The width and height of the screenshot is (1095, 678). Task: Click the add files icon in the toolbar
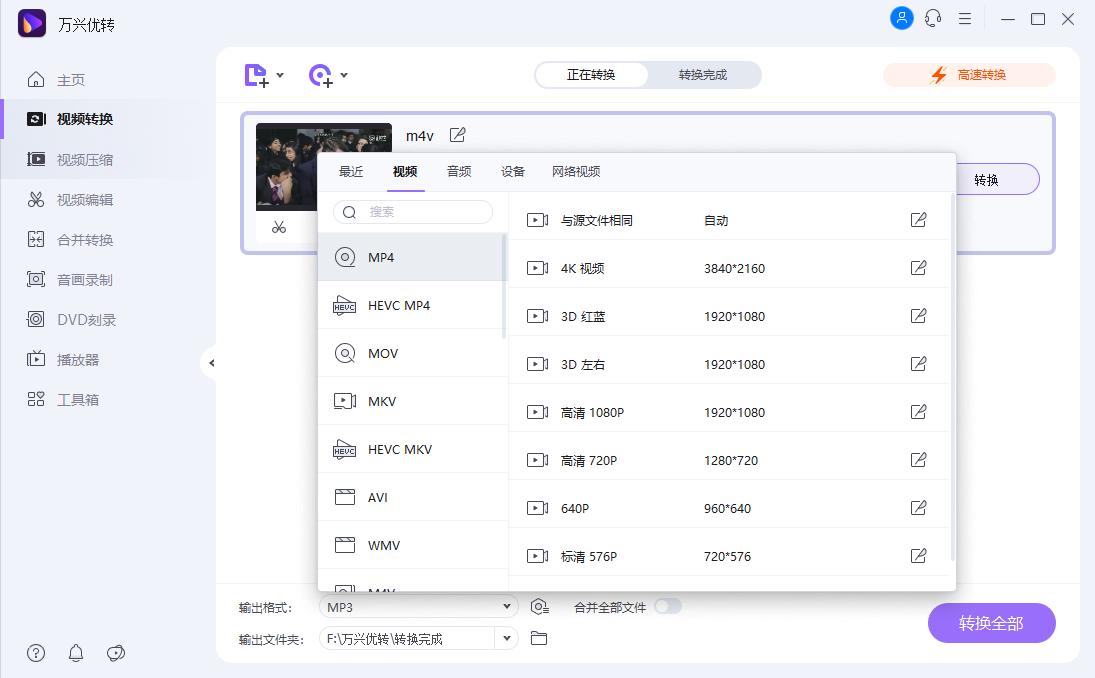point(256,75)
